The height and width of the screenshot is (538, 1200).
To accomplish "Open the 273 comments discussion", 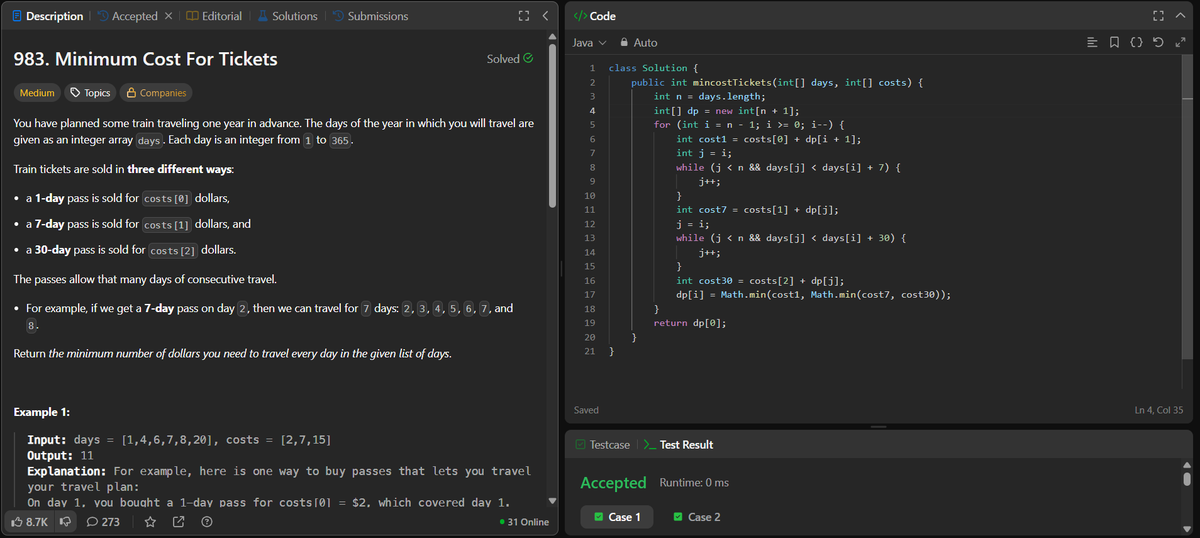I will pos(104,521).
